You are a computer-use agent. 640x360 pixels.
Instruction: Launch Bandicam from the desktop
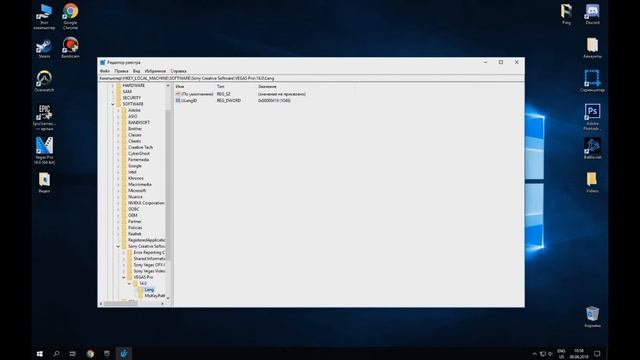(70, 47)
